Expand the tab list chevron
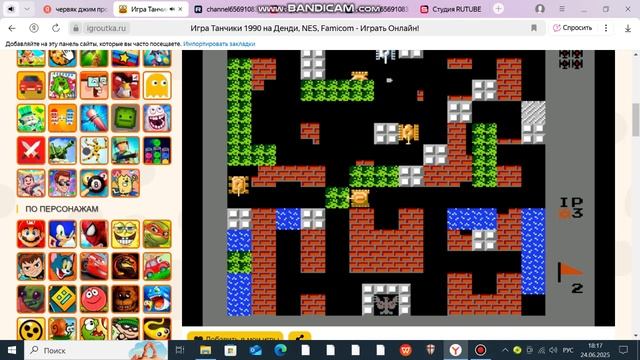Viewport: 640px width, 360px height. (27, 9)
